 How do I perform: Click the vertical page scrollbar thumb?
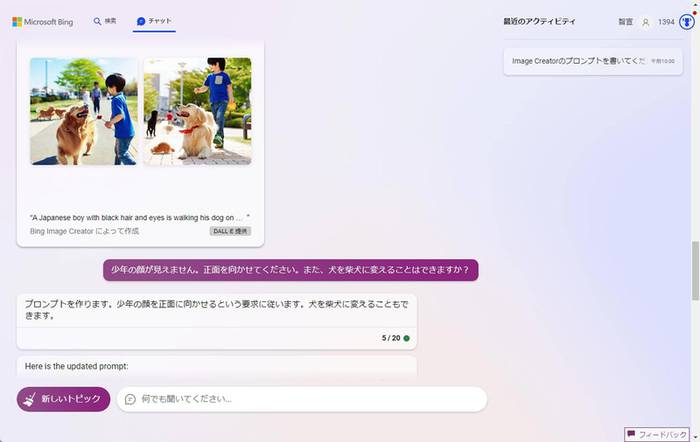click(695, 271)
